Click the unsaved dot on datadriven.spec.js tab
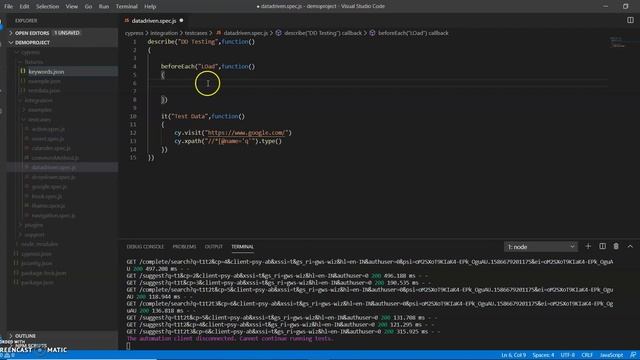The width and height of the screenshot is (640, 360). (181, 20)
